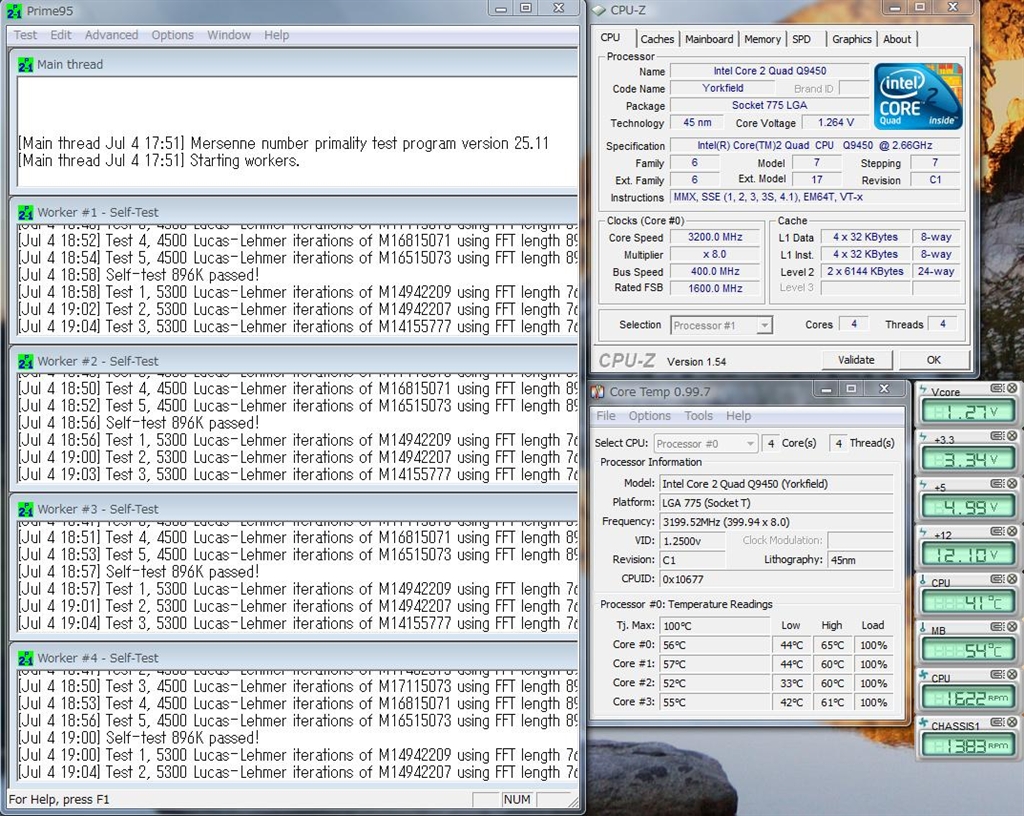
Task: Click the Core Temp title bar icon
Action: point(598,392)
